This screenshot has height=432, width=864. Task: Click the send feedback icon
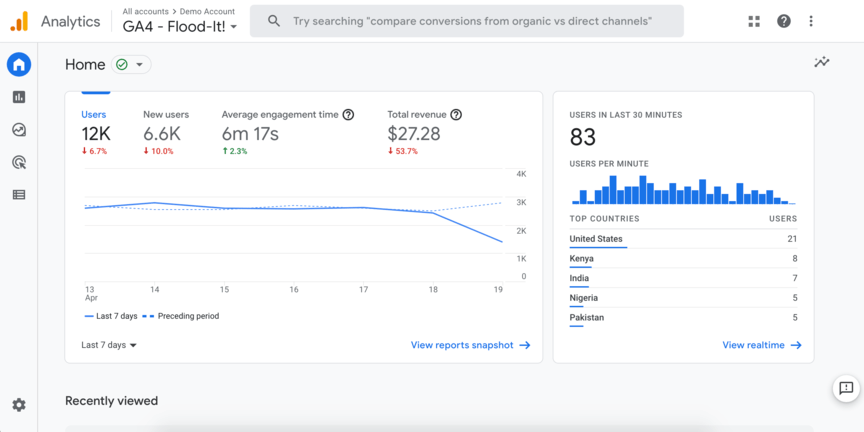coord(846,388)
